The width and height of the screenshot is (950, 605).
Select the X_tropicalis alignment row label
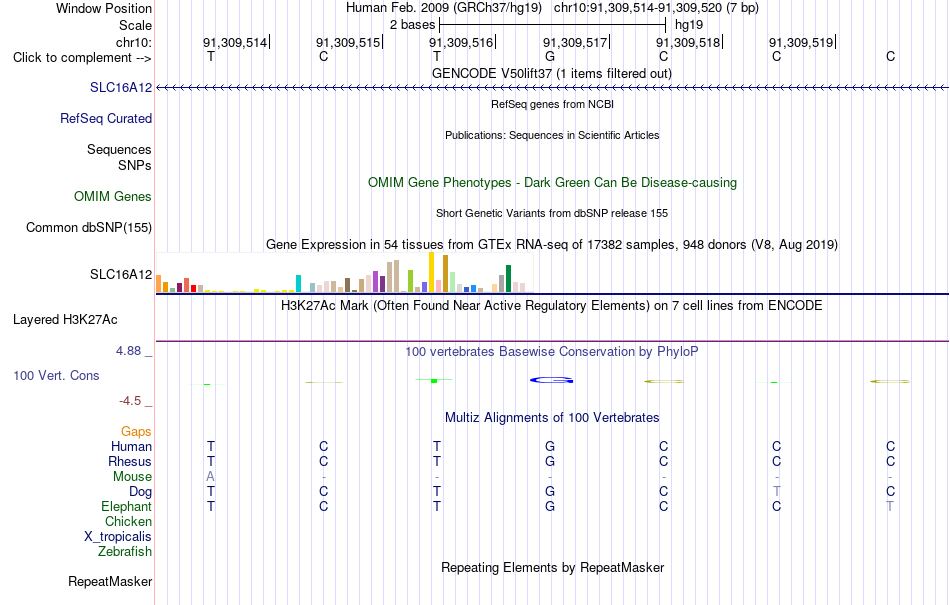click(x=118, y=537)
